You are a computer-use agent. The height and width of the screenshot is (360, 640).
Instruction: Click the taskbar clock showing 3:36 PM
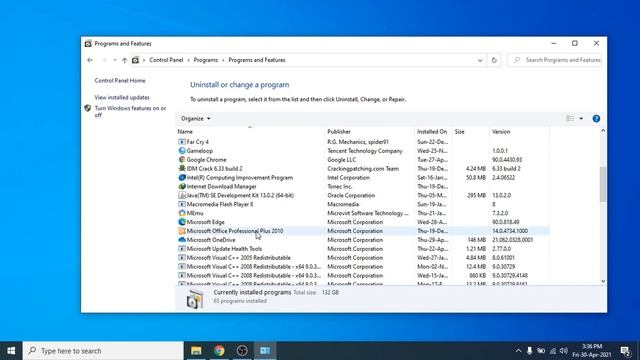tap(592, 351)
